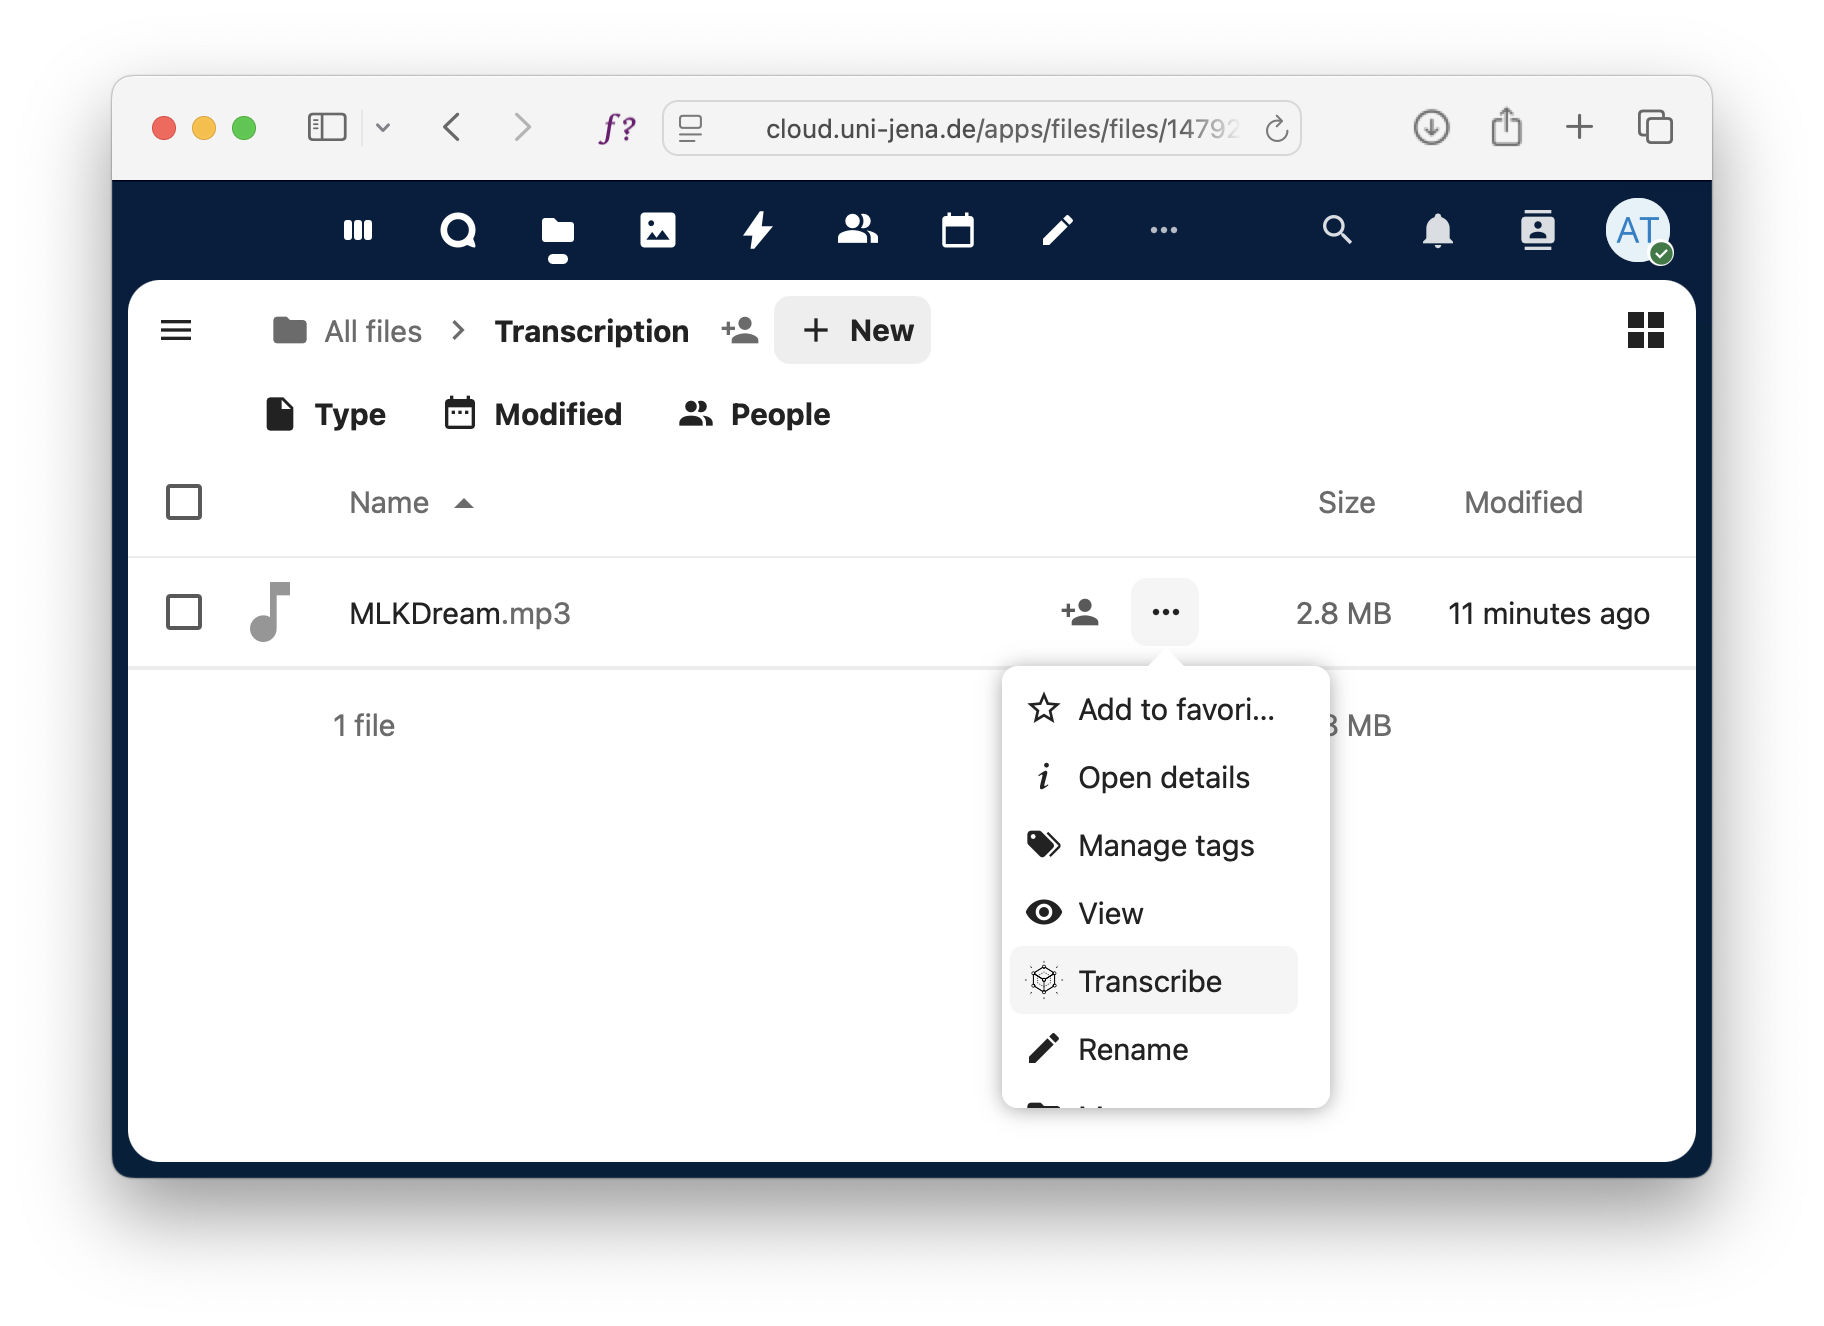The height and width of the screenshot is (1326, 1824).
Task: Toggle the files navigation hamburger menu
Action: click(x=176, y=330)
